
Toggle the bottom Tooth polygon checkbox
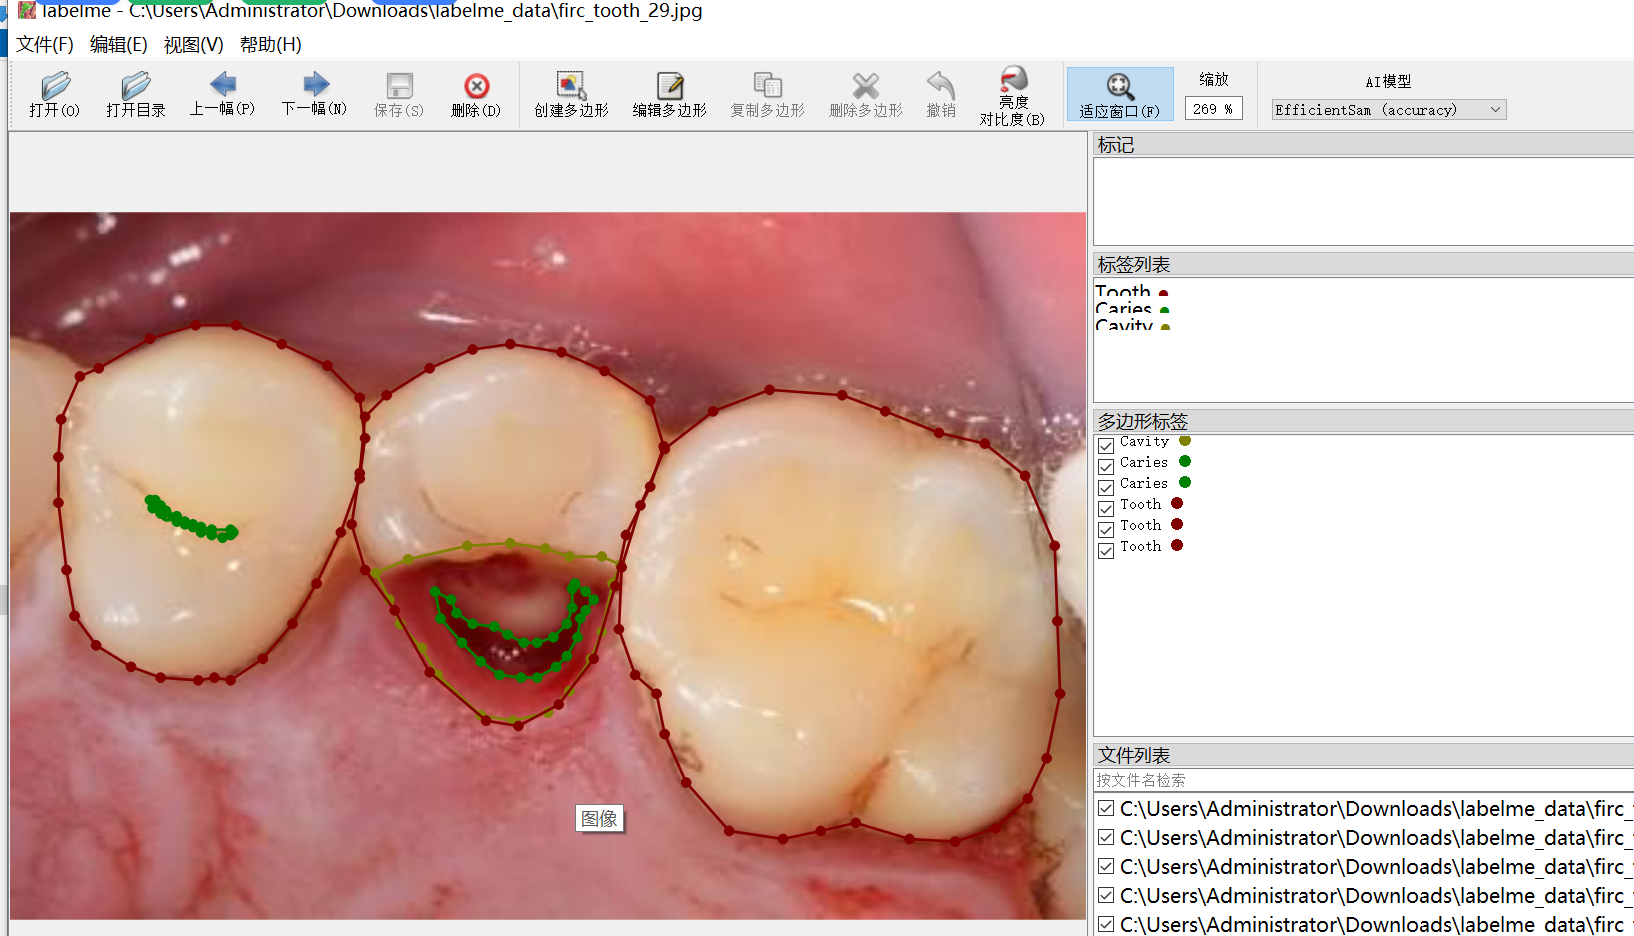[x=1106, y=551]
